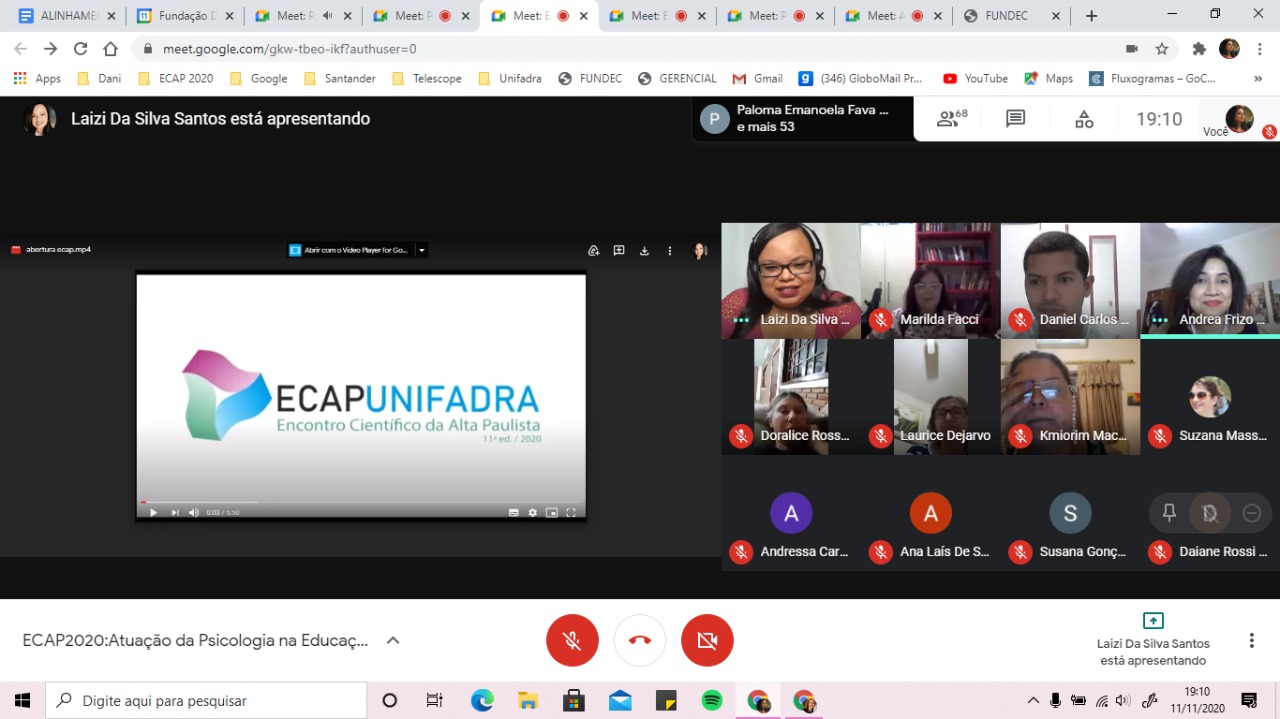Close the Fundação browser tab
1280x719 pixels.
228,16
